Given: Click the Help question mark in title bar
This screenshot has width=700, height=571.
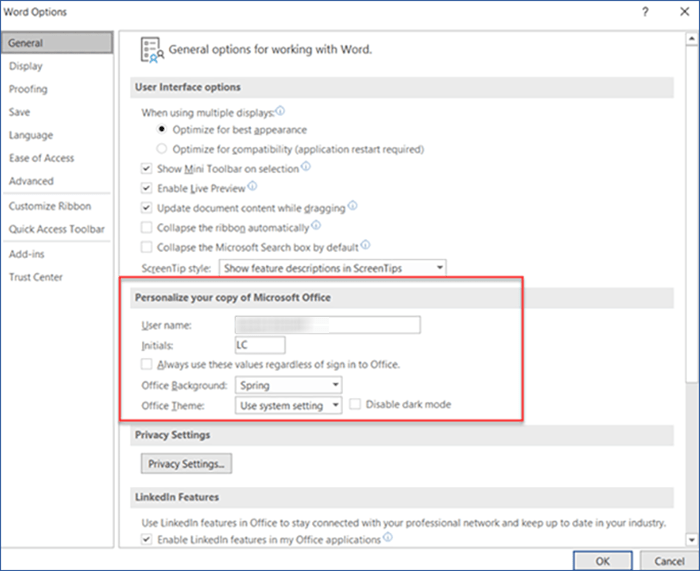Looking at the screenshot, I should 645,12.
